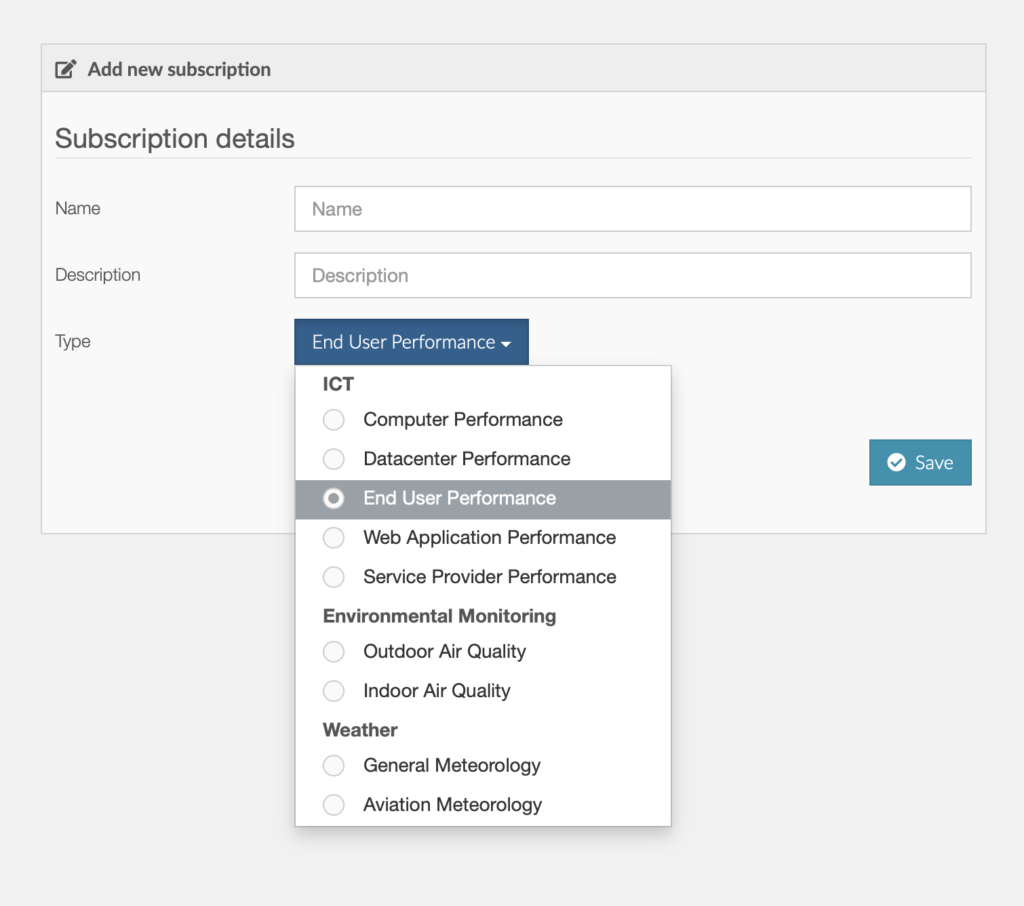The image size is (1024, 906).
Task: Click the Environmental Monitoring group heading
Action: (440, 616)
